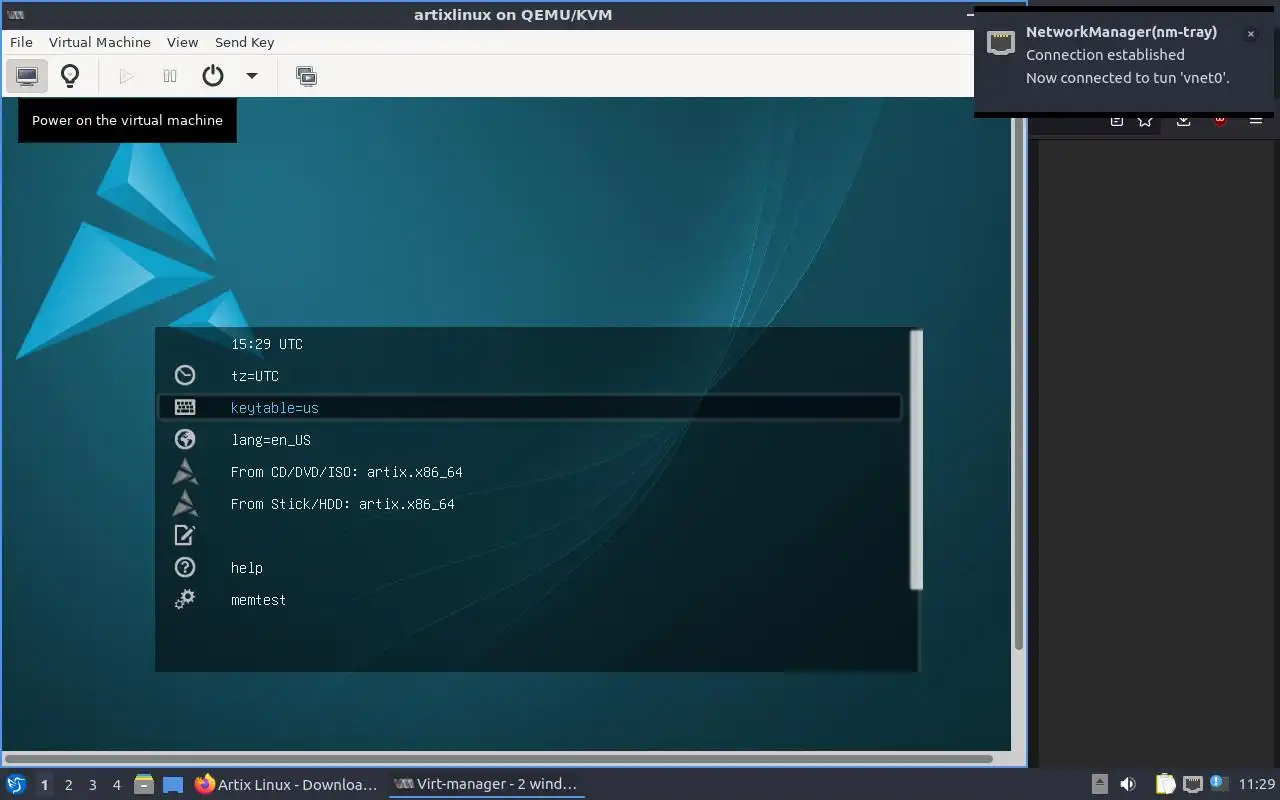1280x800 pixels.
Task: Switch to desktop workspace 3
Action: 92,785
